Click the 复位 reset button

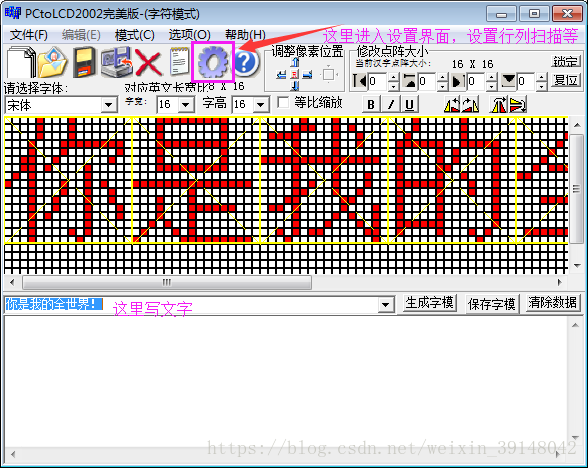pyautogui.click(x=566, y=80)
